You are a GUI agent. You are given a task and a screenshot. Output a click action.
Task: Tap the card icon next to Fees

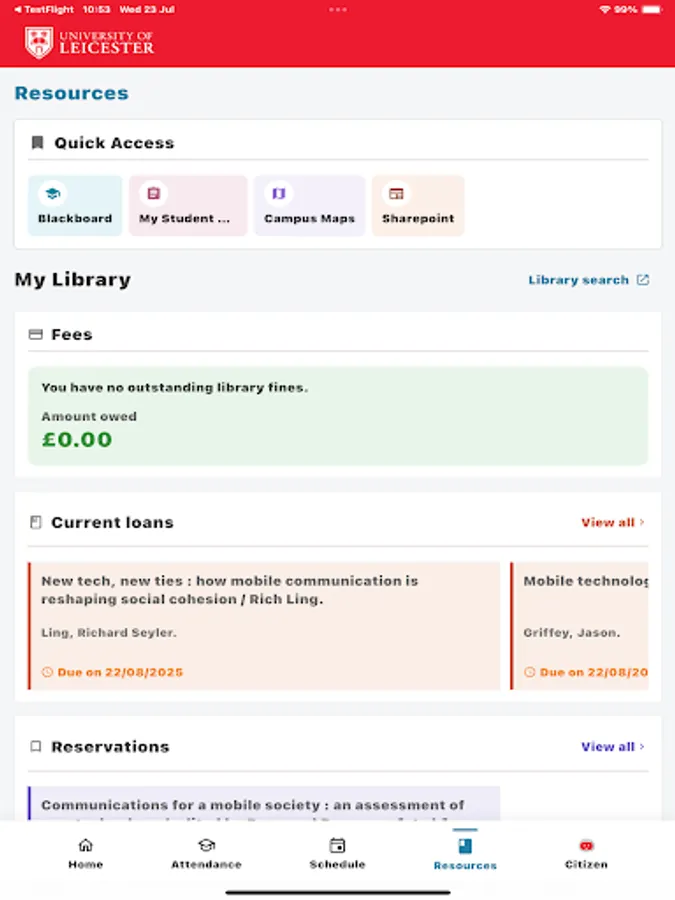click(x=36, y=333)
